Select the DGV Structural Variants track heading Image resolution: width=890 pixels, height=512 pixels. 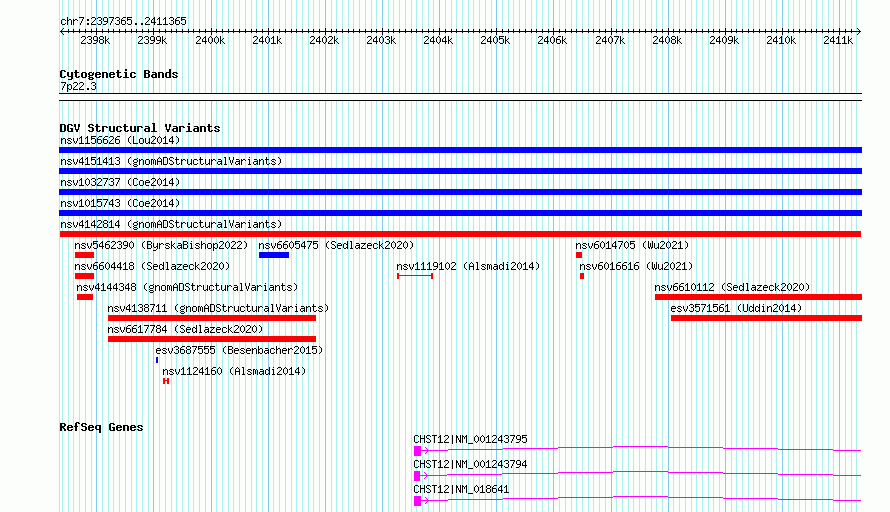click(140, 128)
